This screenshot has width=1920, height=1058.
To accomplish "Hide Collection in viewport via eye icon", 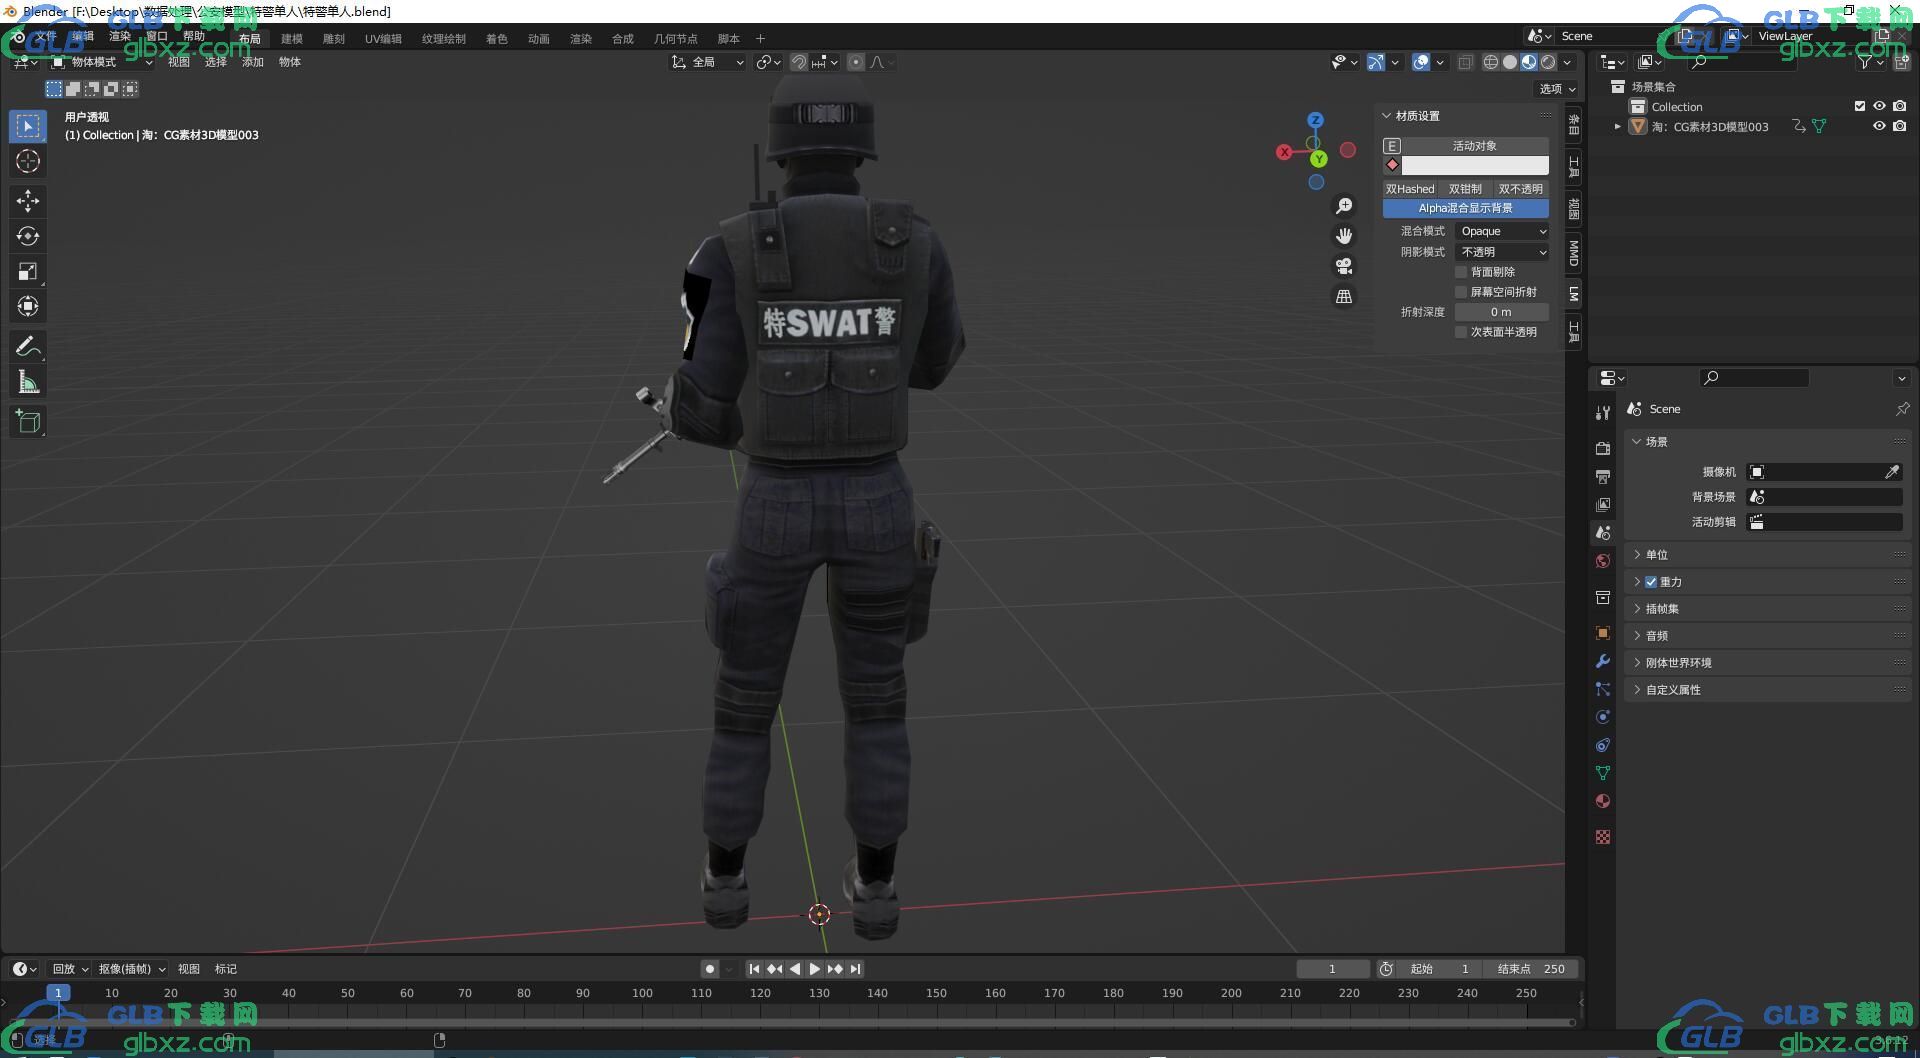I will [x=1879, y=106].
